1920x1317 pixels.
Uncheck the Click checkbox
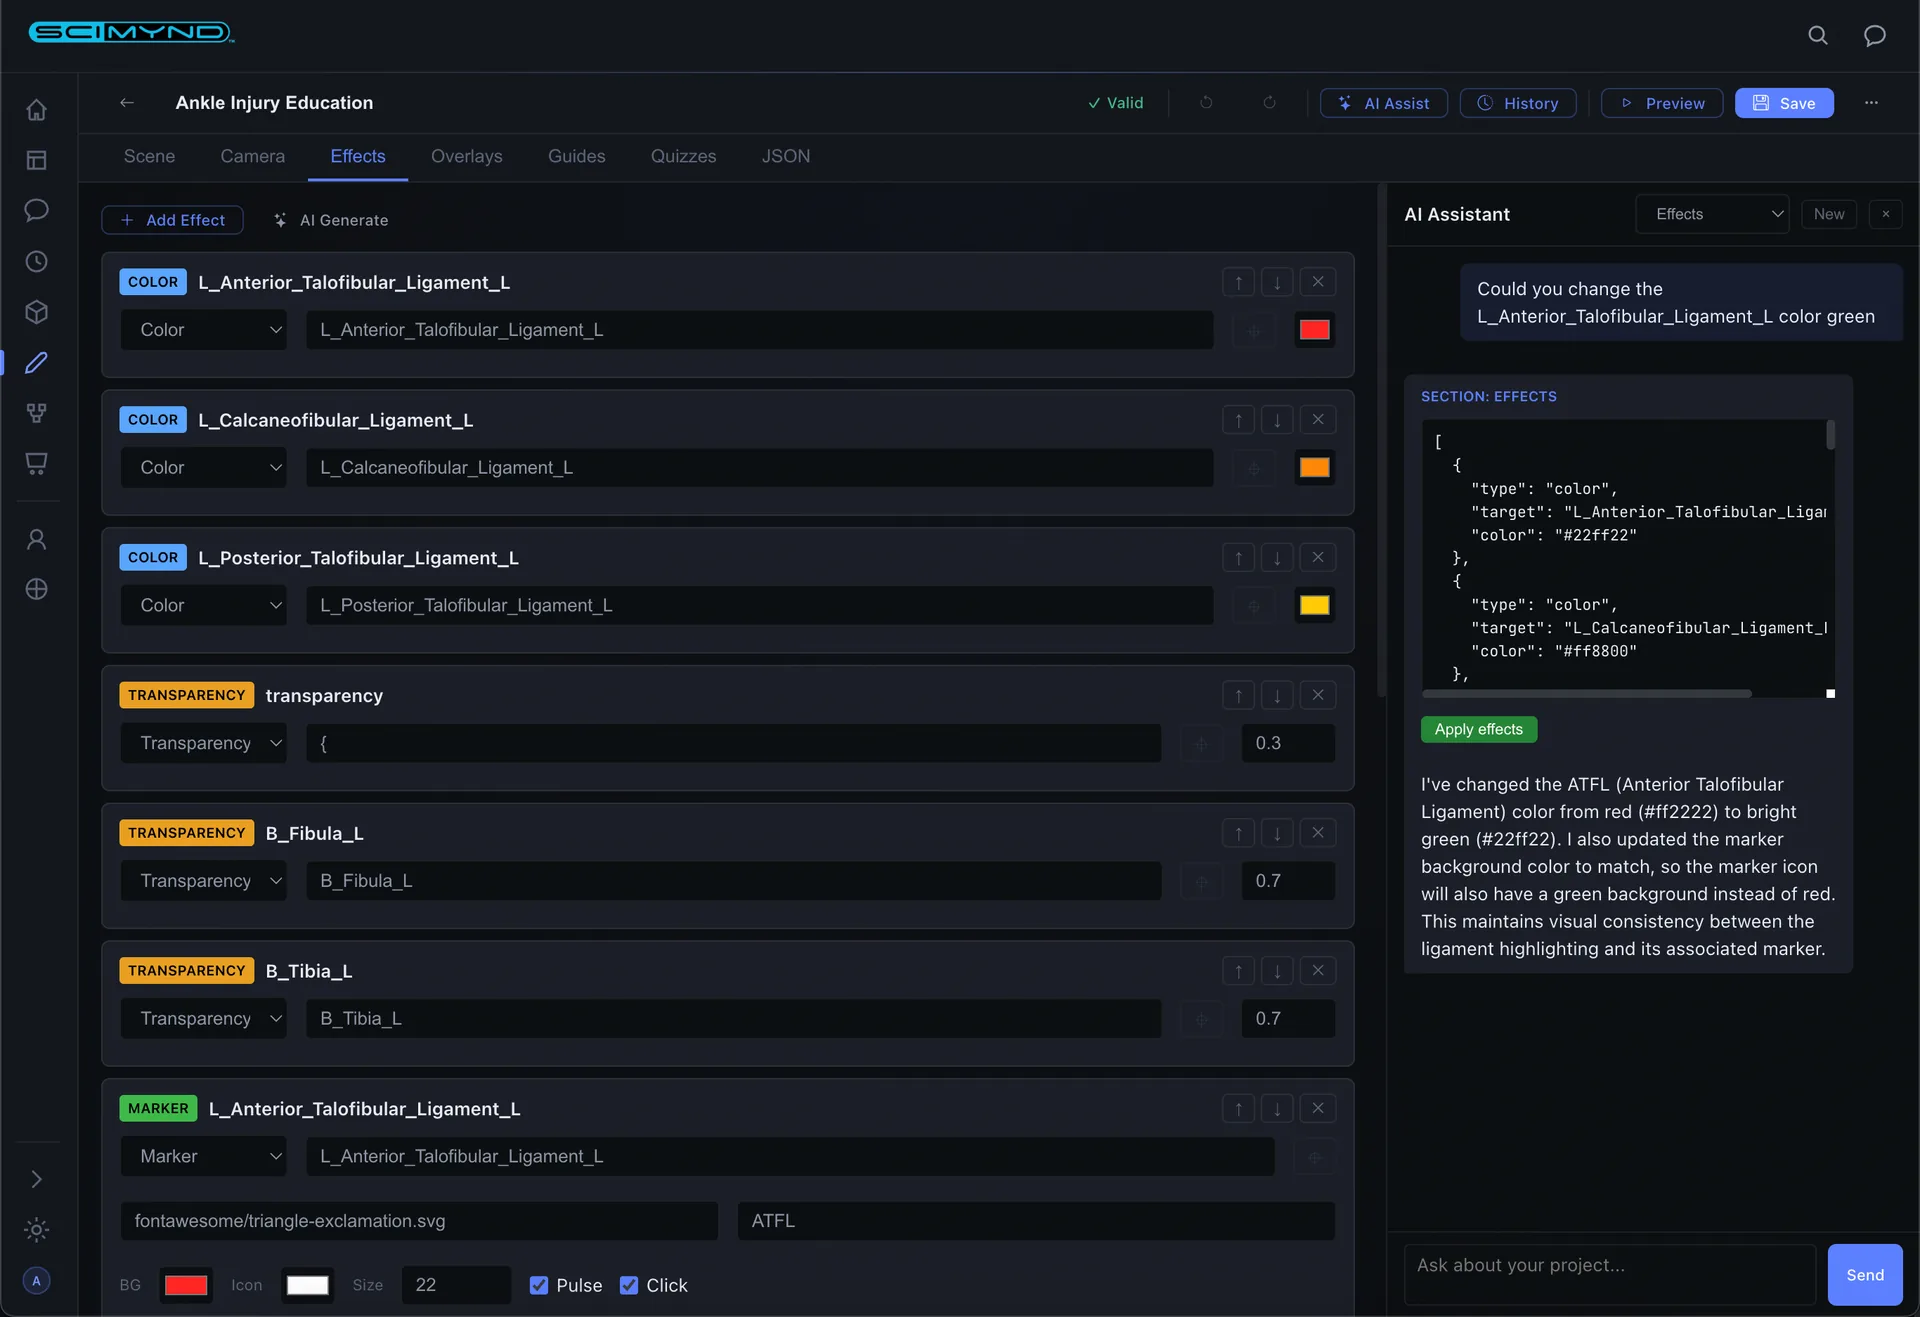(629, 1285)
